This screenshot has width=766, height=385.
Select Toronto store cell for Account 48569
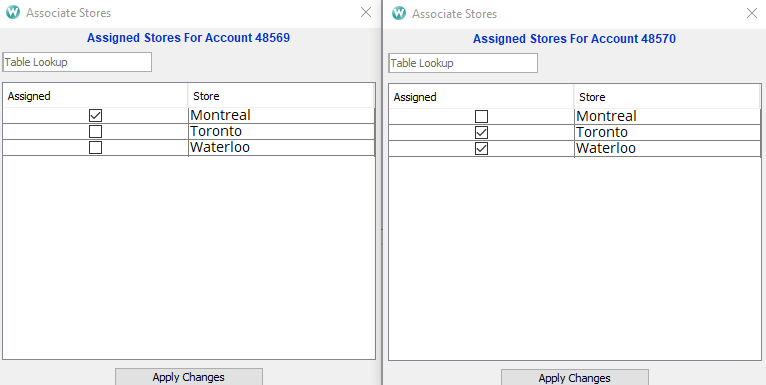(281, 132)
